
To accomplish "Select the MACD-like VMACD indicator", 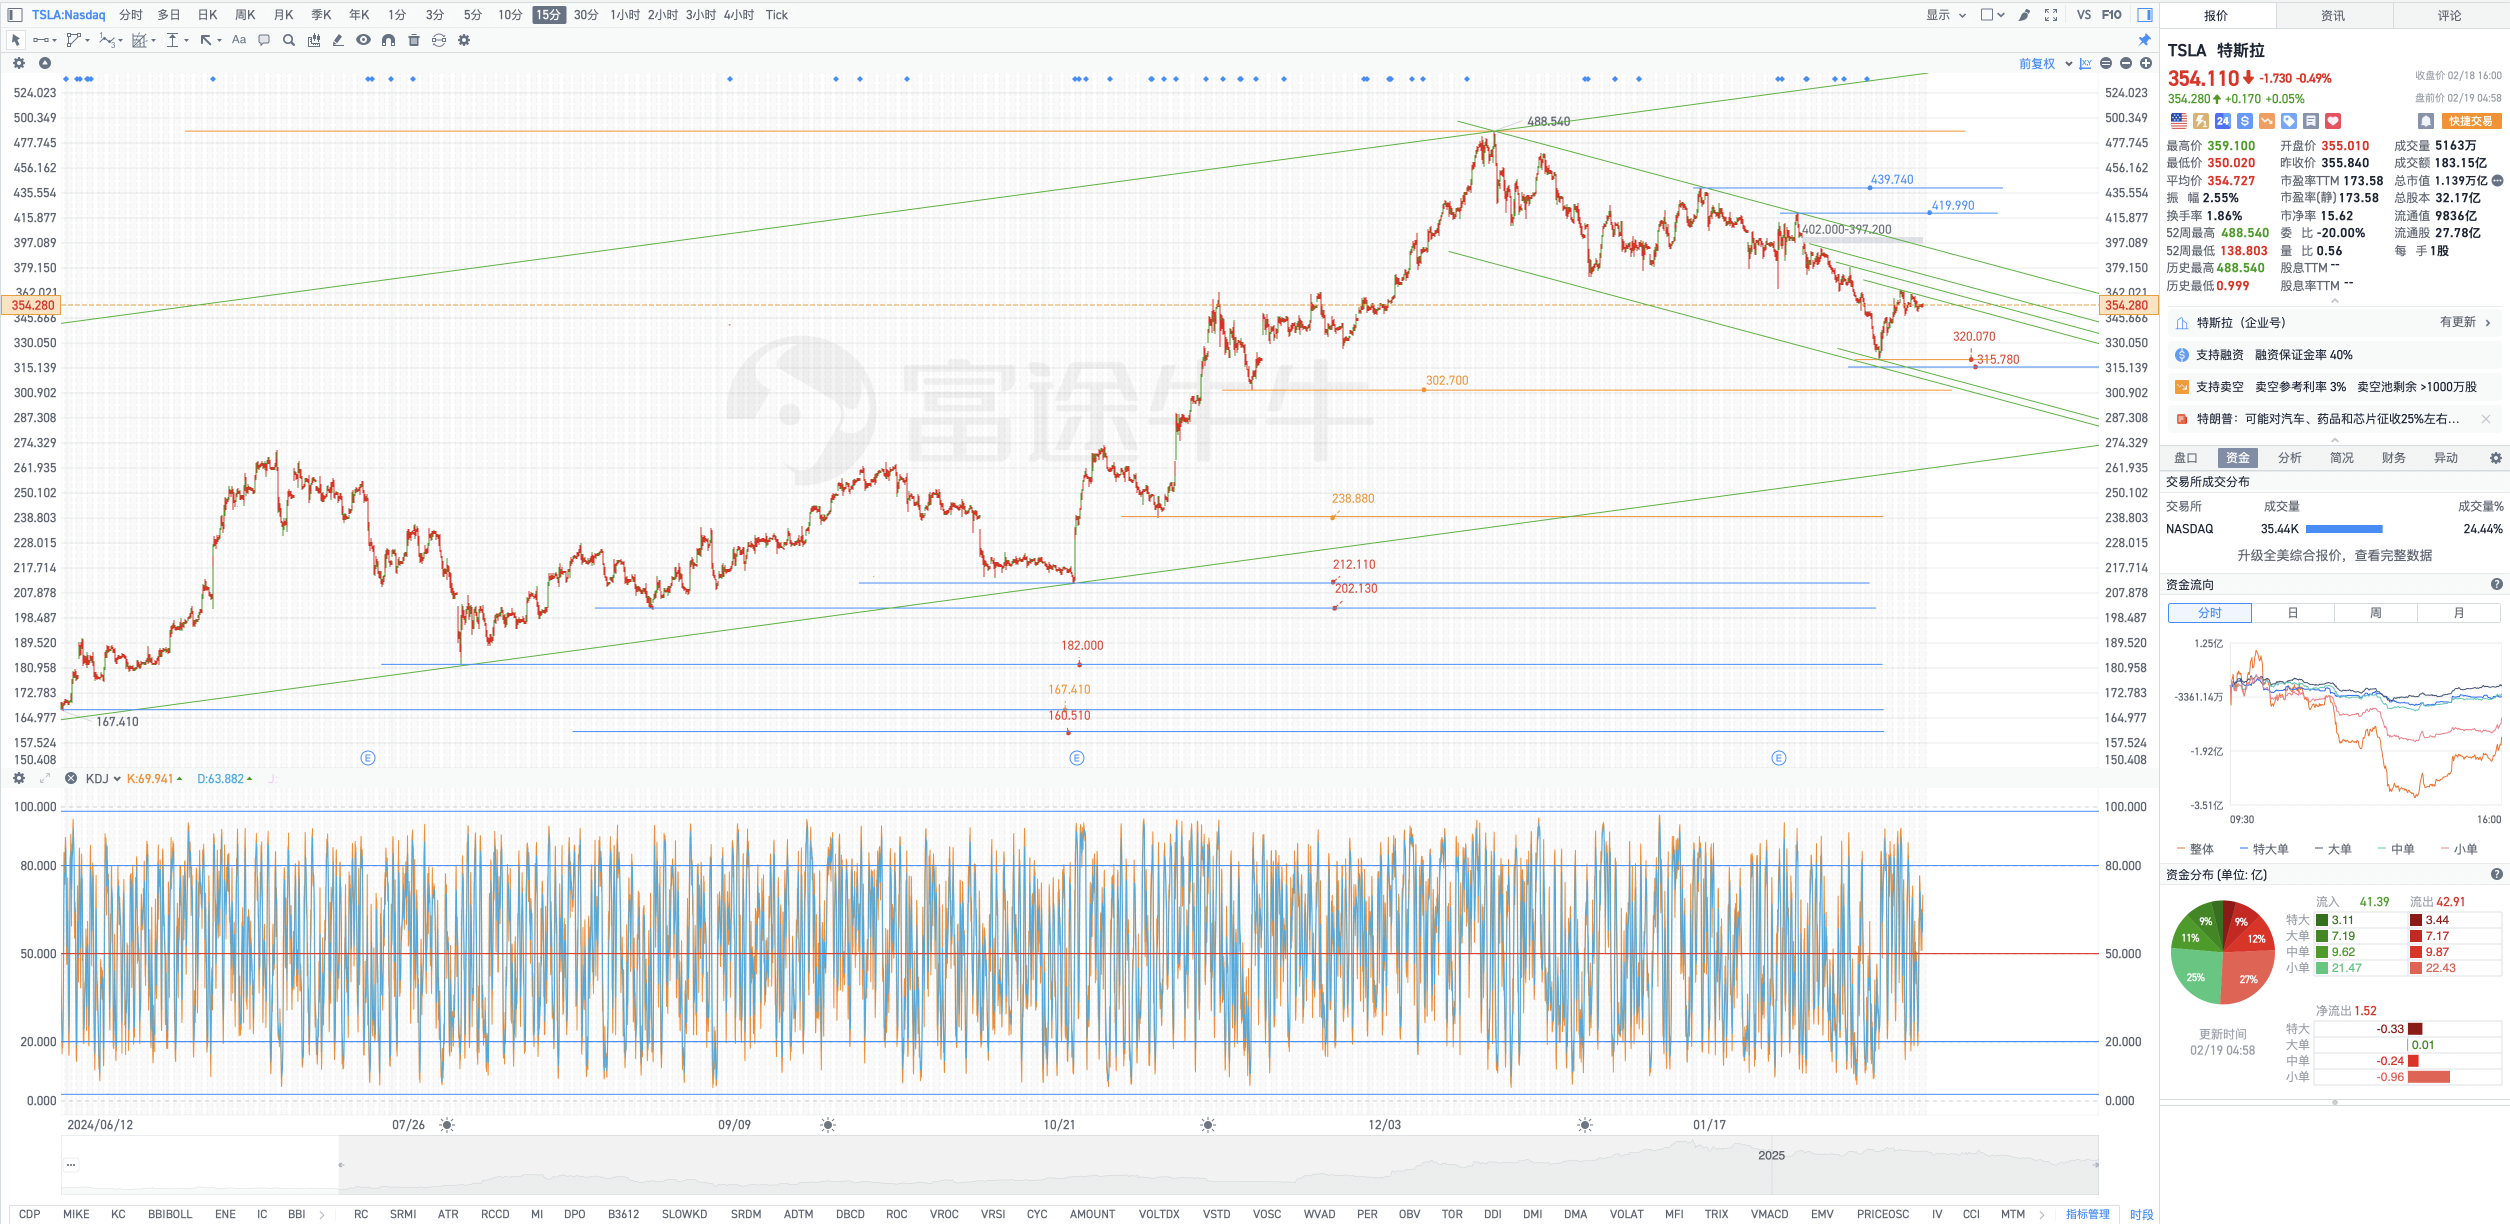I will 1769,1214.
